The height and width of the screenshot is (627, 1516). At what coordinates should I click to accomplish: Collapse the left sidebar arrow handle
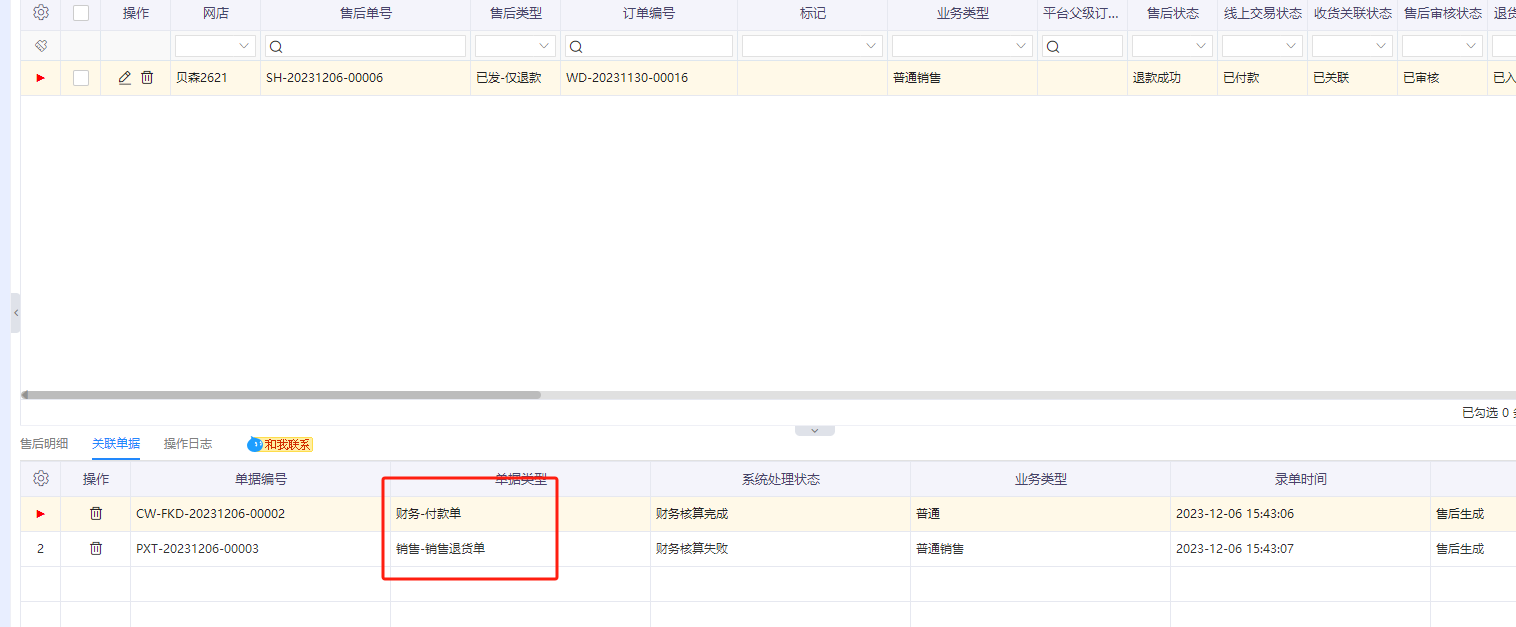pyautogui.click(x=15, y=313)
